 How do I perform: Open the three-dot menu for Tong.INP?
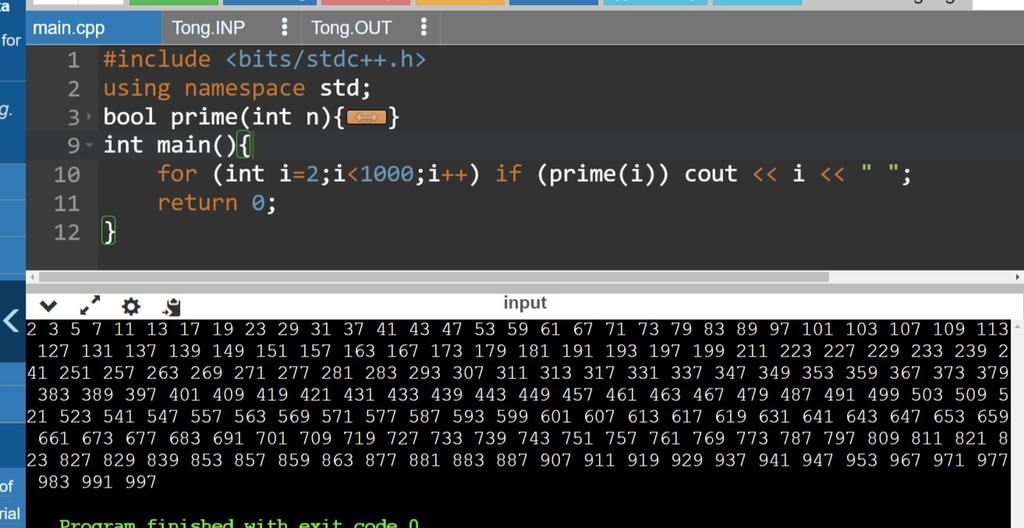(284, 27)
